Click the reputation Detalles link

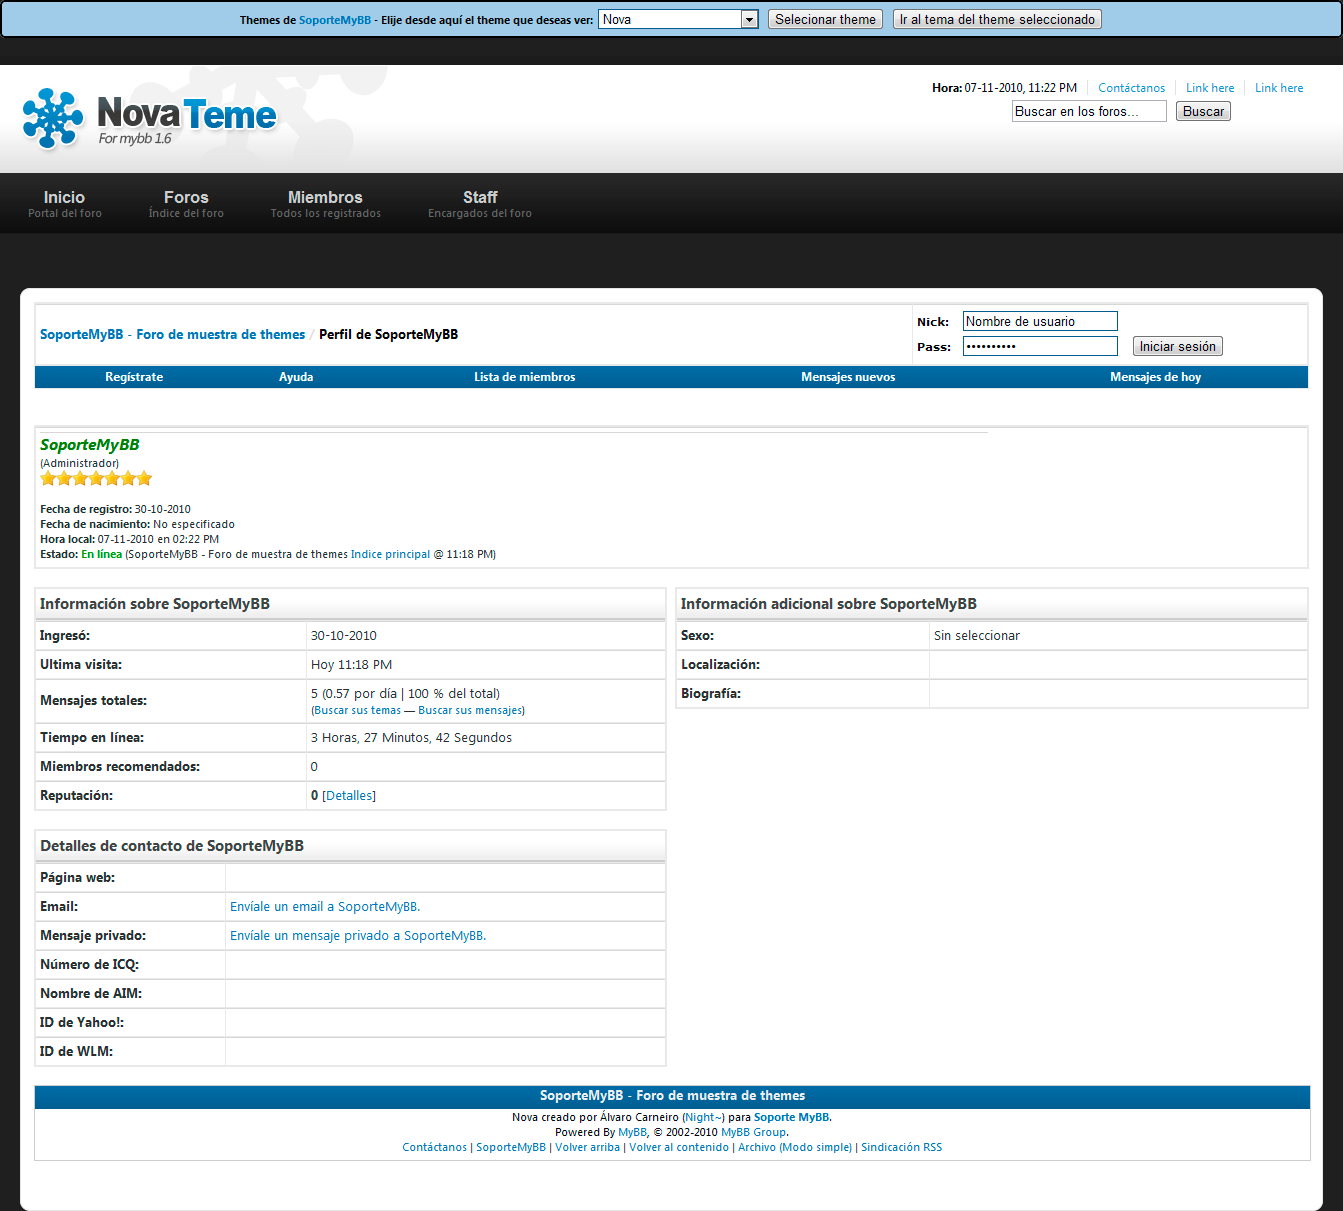(x=349, y=796)
